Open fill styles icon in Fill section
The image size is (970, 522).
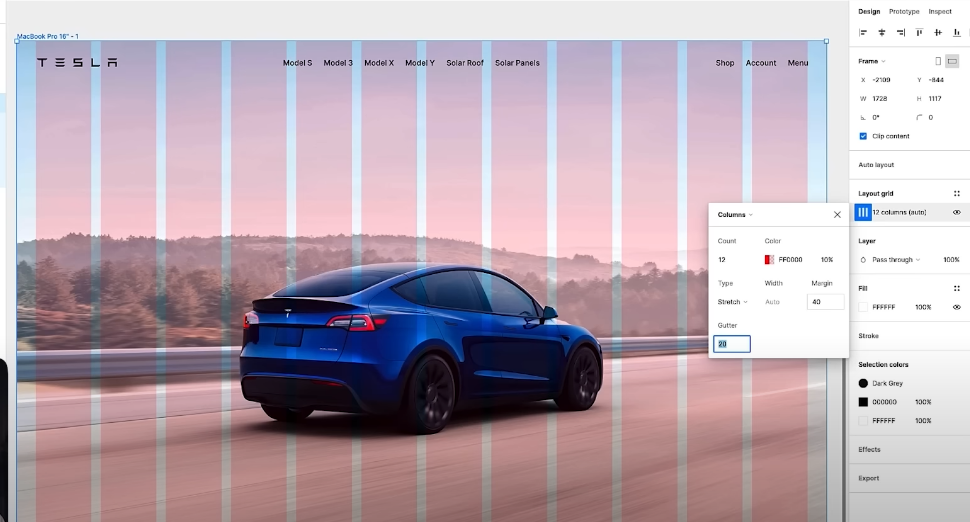tap(957, 288)
